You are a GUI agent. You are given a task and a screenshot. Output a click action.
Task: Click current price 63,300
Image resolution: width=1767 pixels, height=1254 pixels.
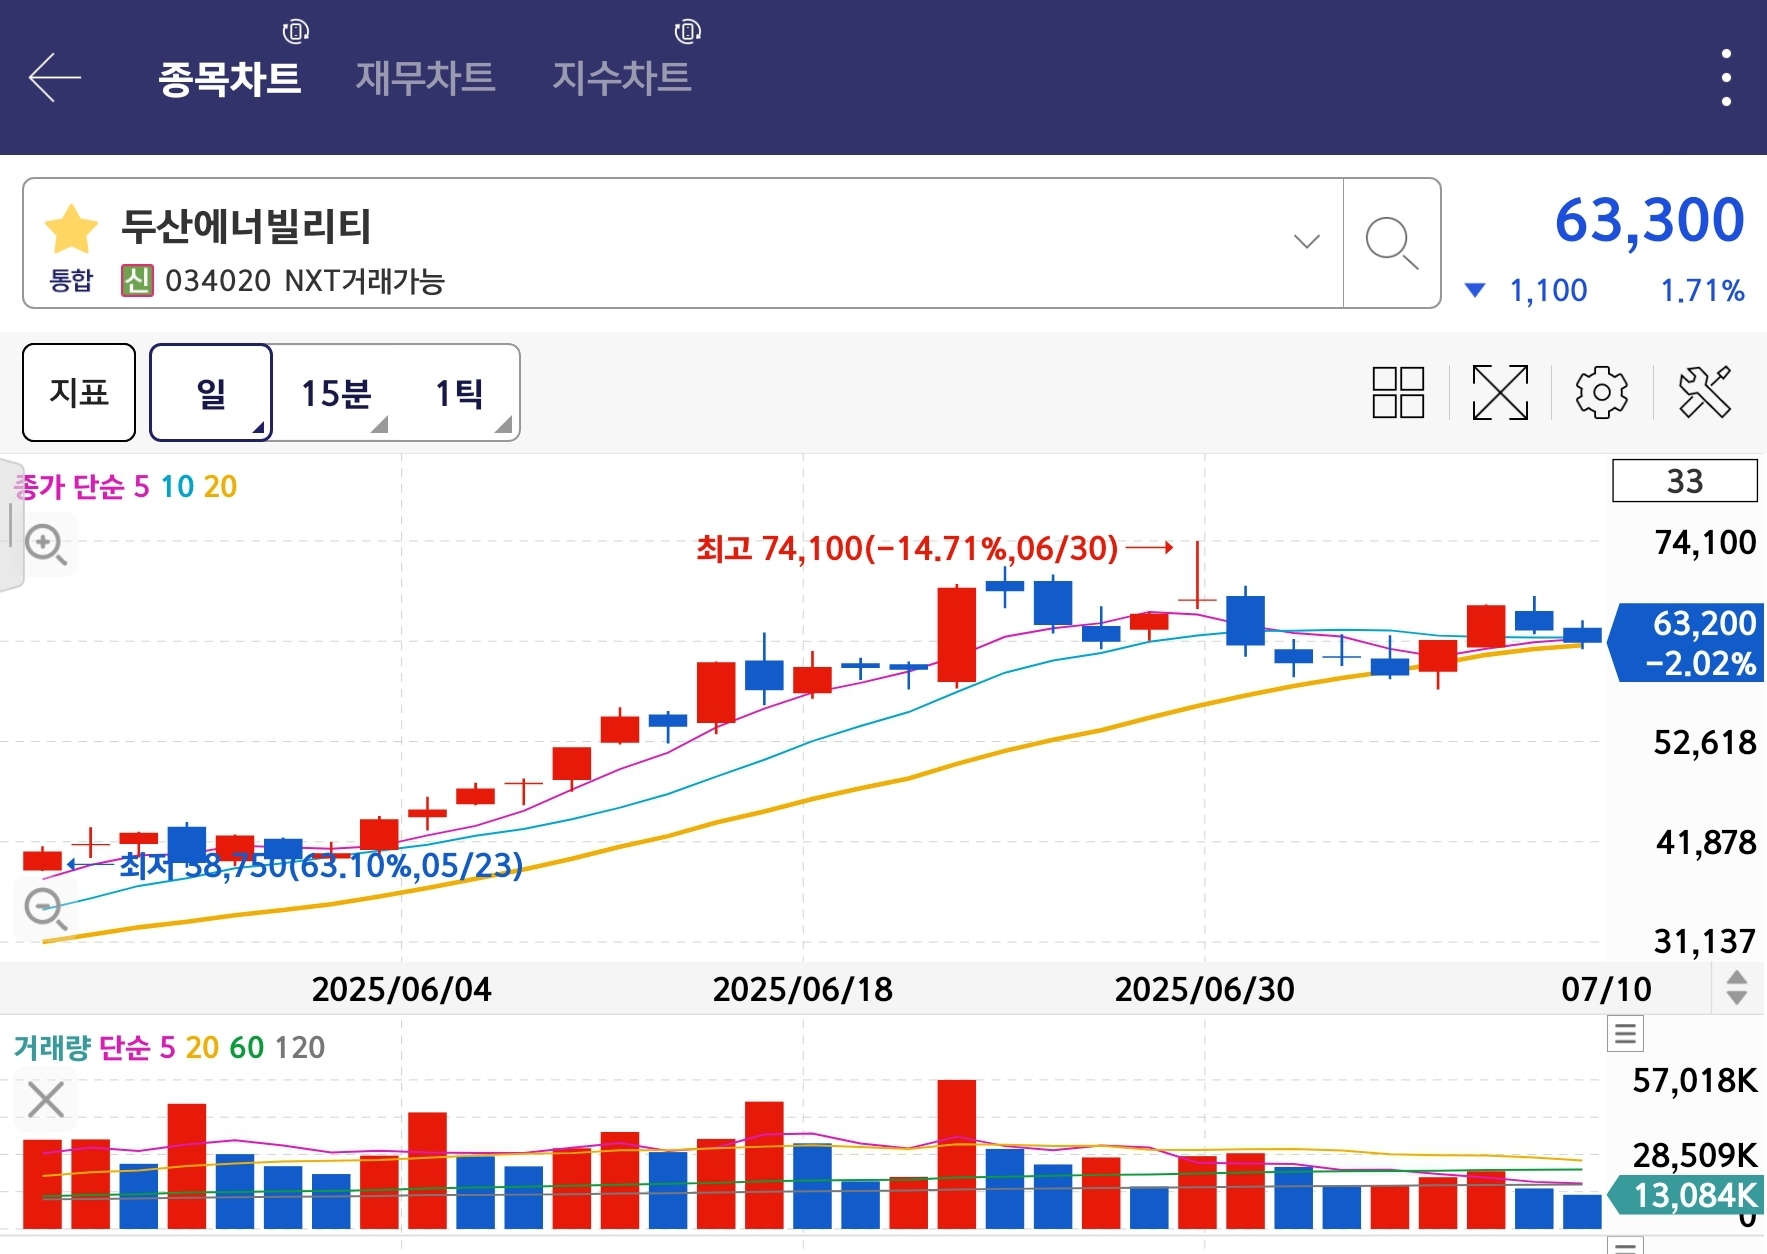(1649, 220)
